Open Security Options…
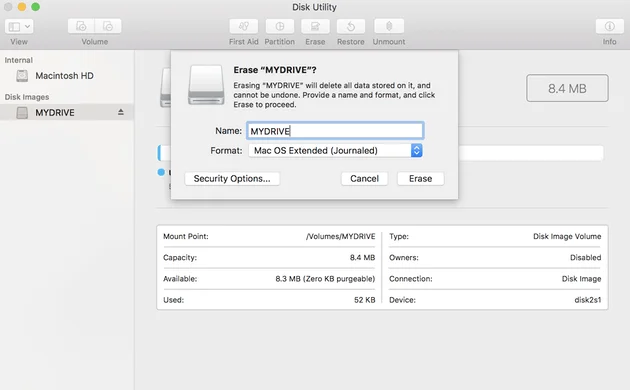Image resolution: width=630 pixels, height=390 pixels. [232, 179]
